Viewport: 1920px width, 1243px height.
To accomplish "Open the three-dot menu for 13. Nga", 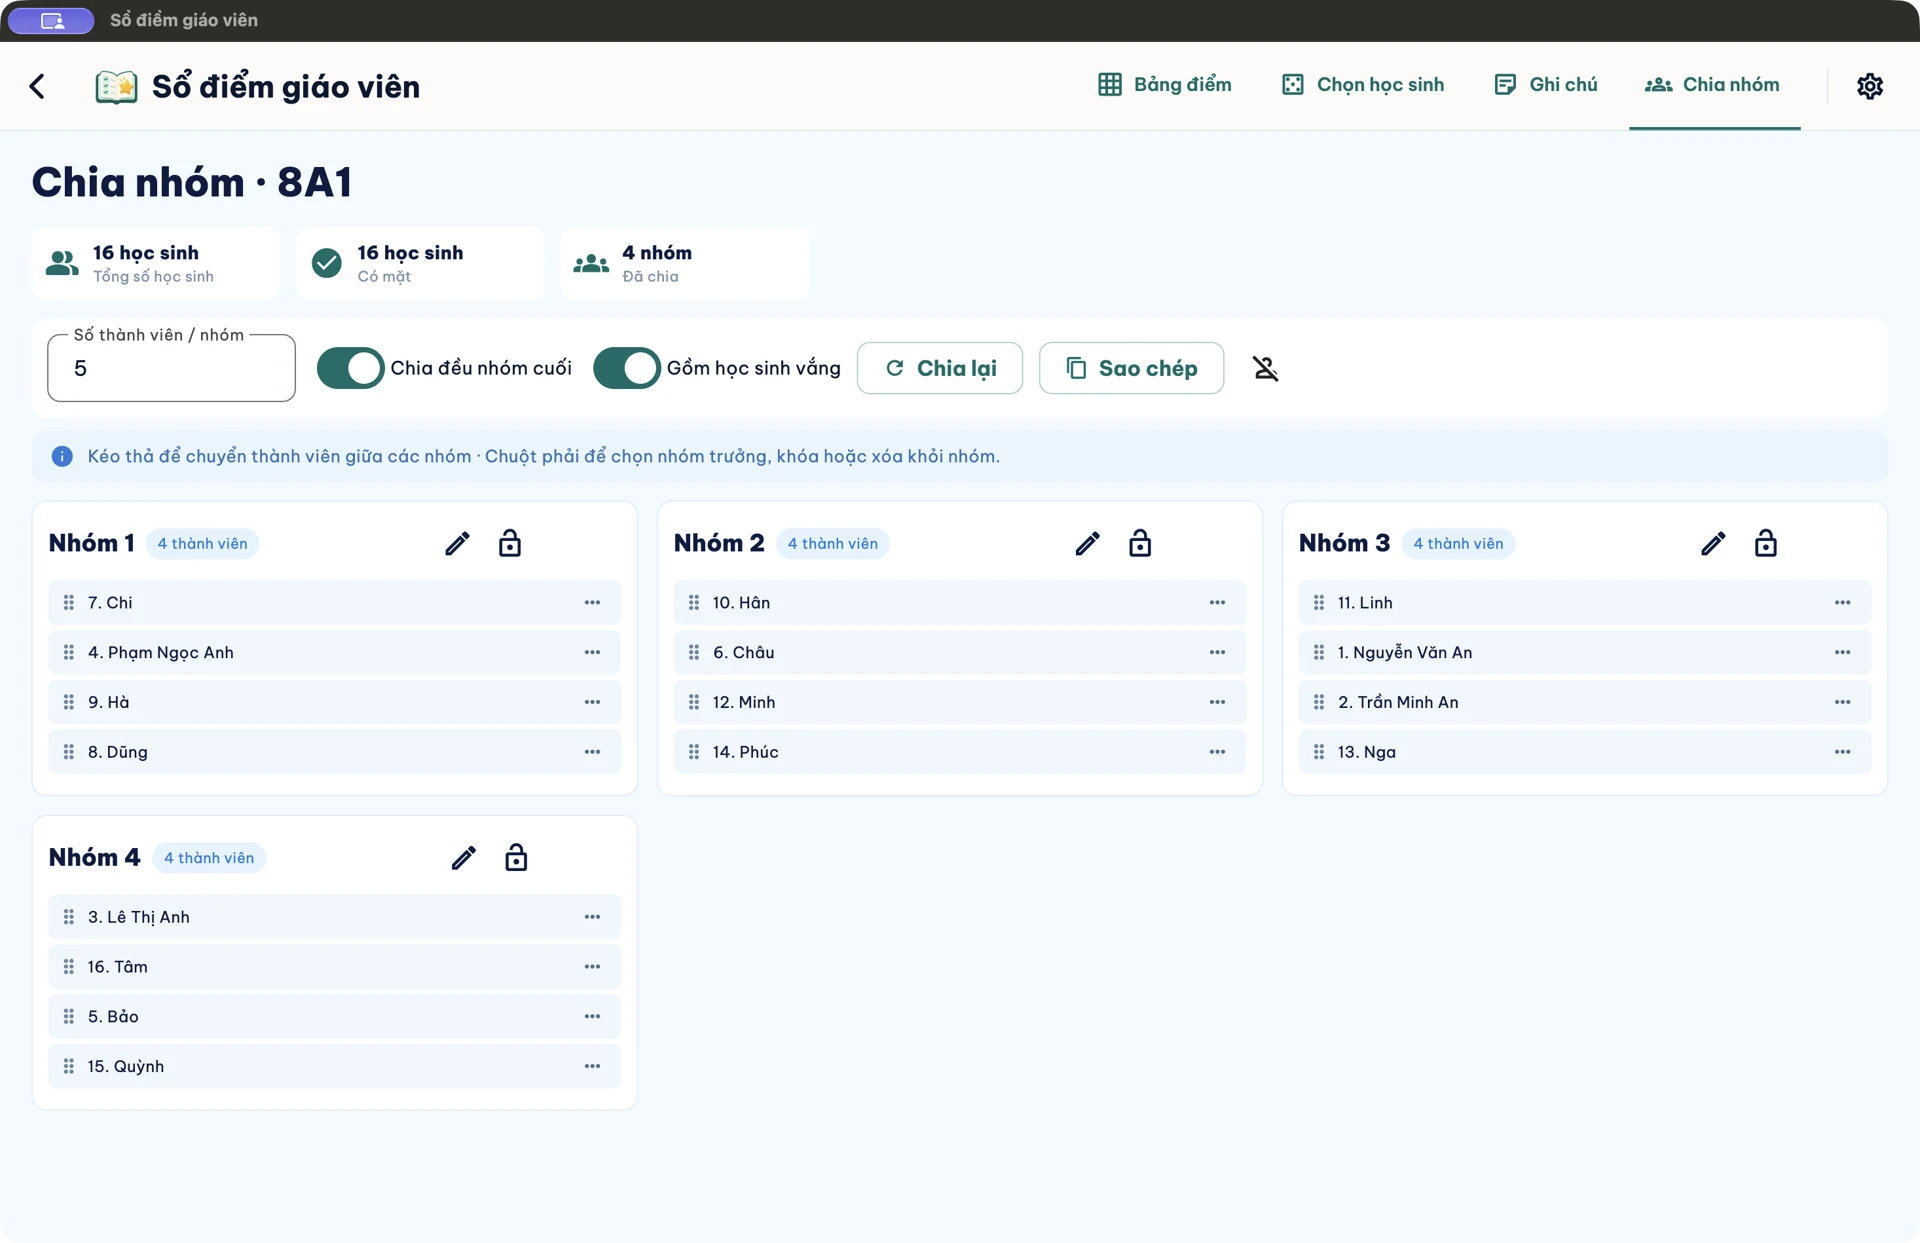I will [1842, 752].
